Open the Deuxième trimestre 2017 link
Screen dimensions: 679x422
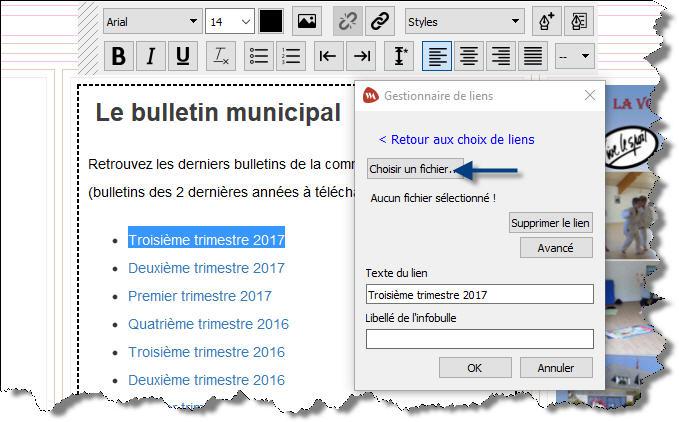pyautogui.click(x=206, y=268)
